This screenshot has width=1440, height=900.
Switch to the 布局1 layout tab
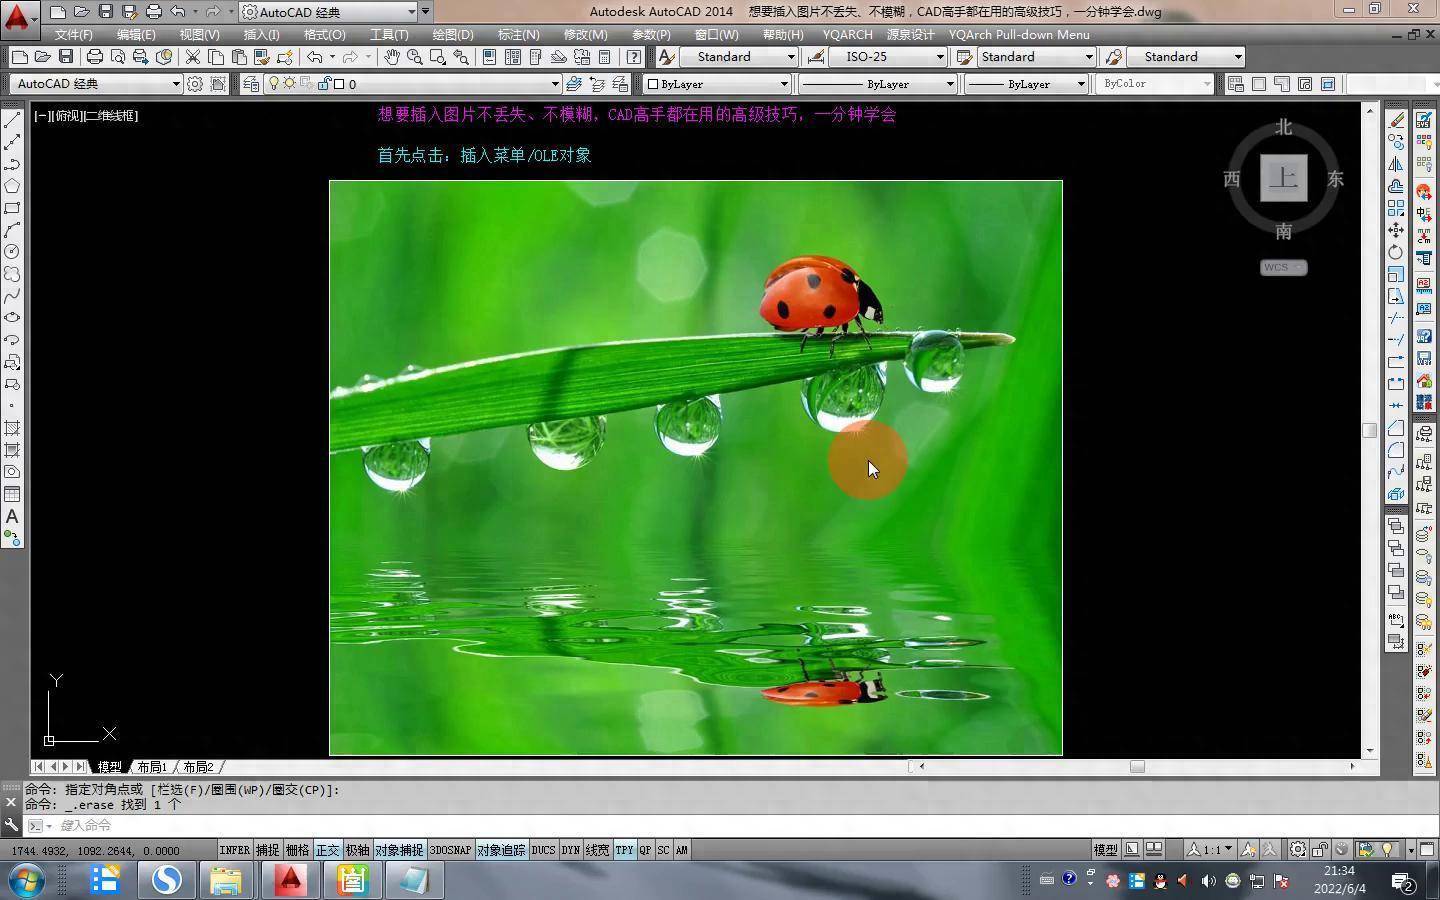tap(152, 767)
